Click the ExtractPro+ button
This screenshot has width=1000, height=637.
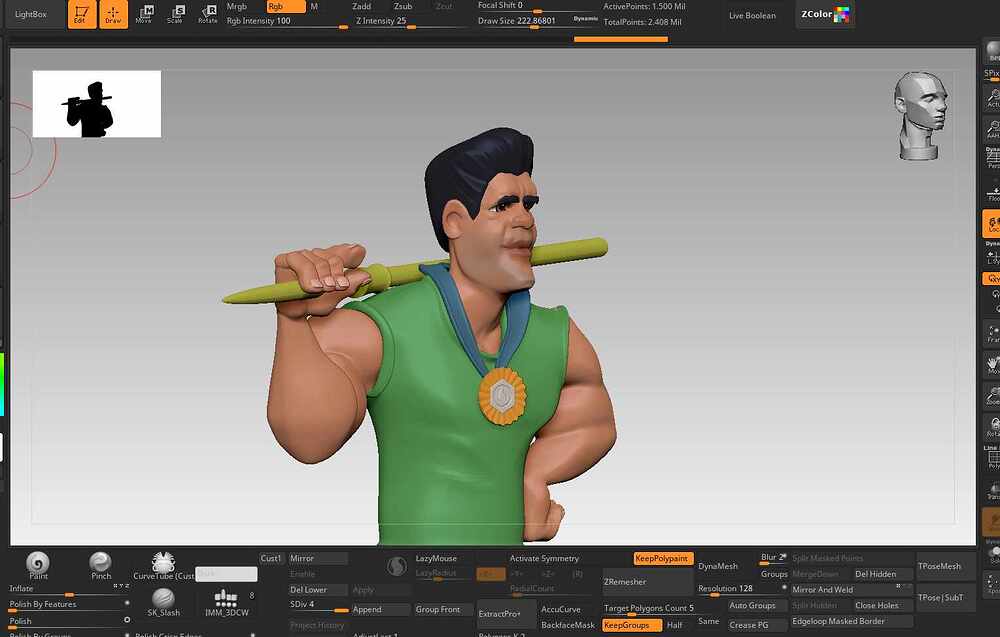pyautogui.click(x=506, y=613)
